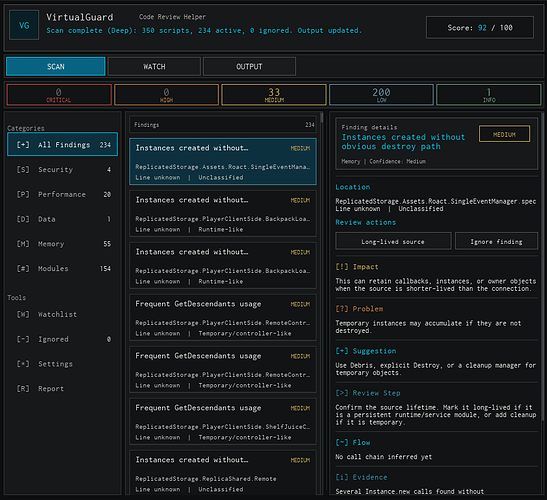The image size is (547, 500).
Task: Switch to the OUTPUT tab
Action: click(x=249, y=66)
